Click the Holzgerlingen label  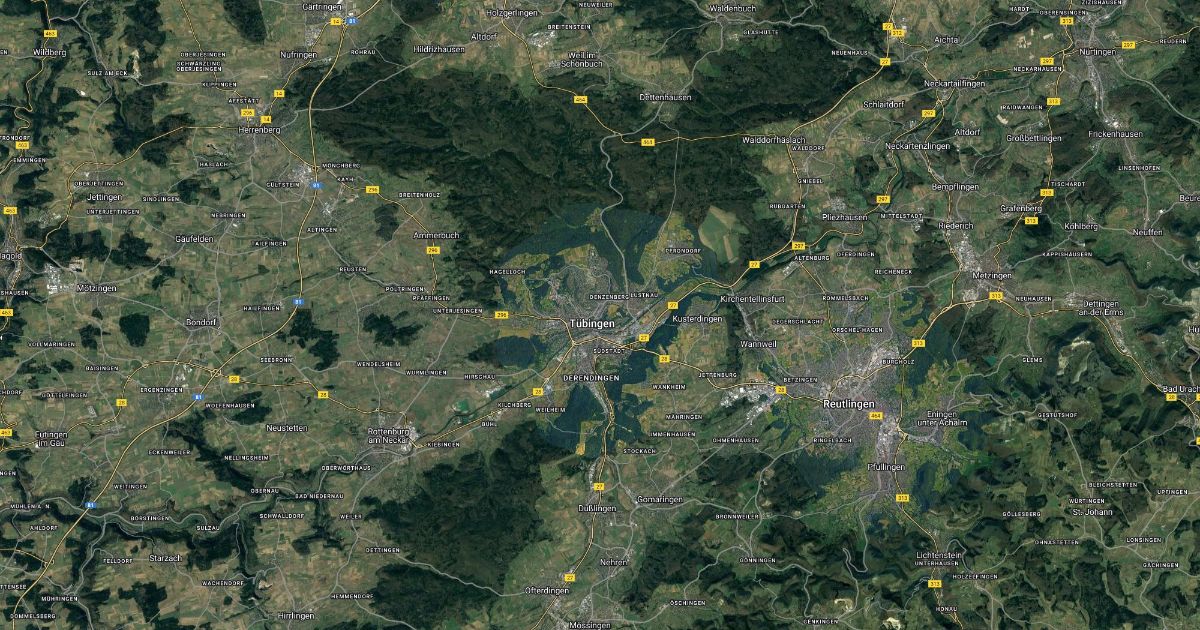pyautogui.click(x=512, y=13)
